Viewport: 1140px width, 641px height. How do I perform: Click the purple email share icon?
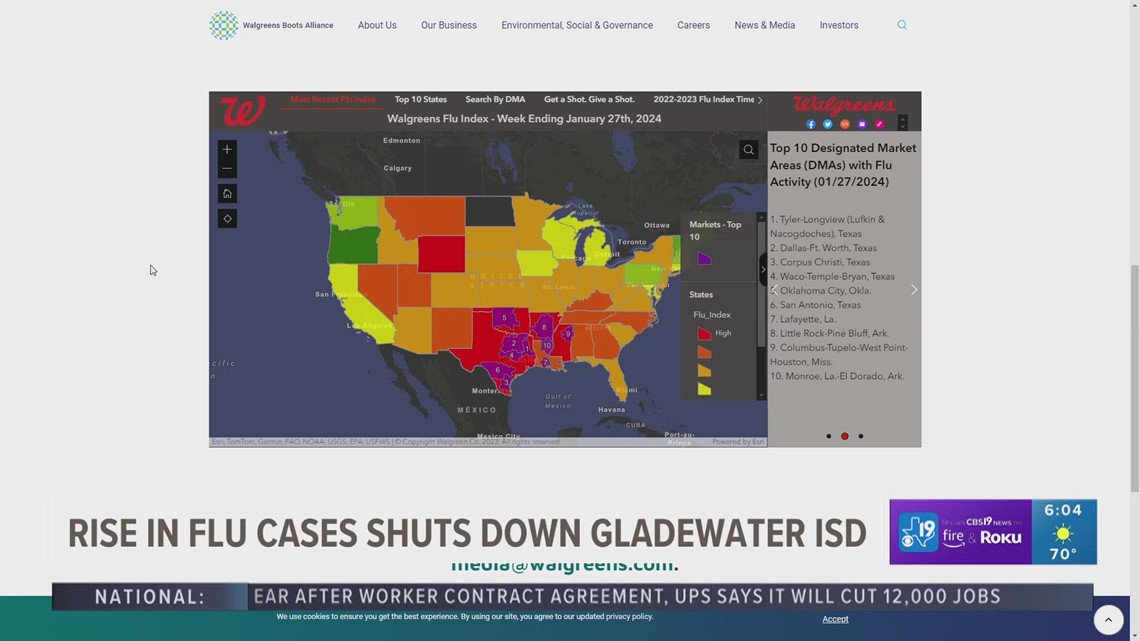(x=862, y=124)
